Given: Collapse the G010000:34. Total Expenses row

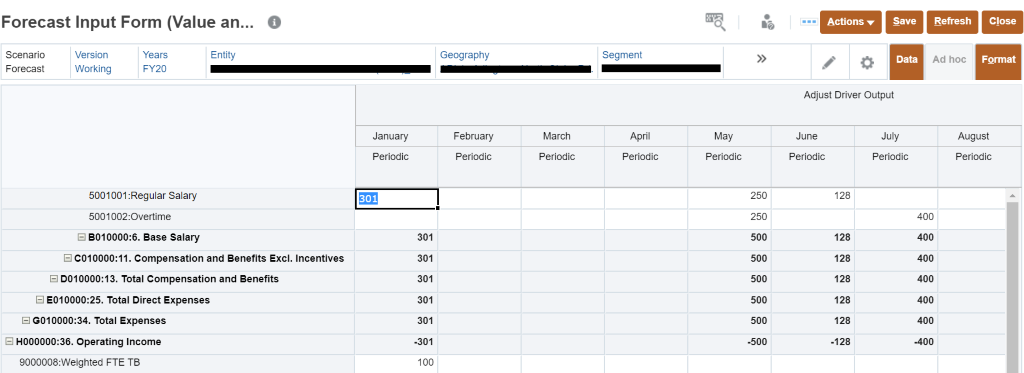Looking at the screenshot, I should click(x=26, y=321).
